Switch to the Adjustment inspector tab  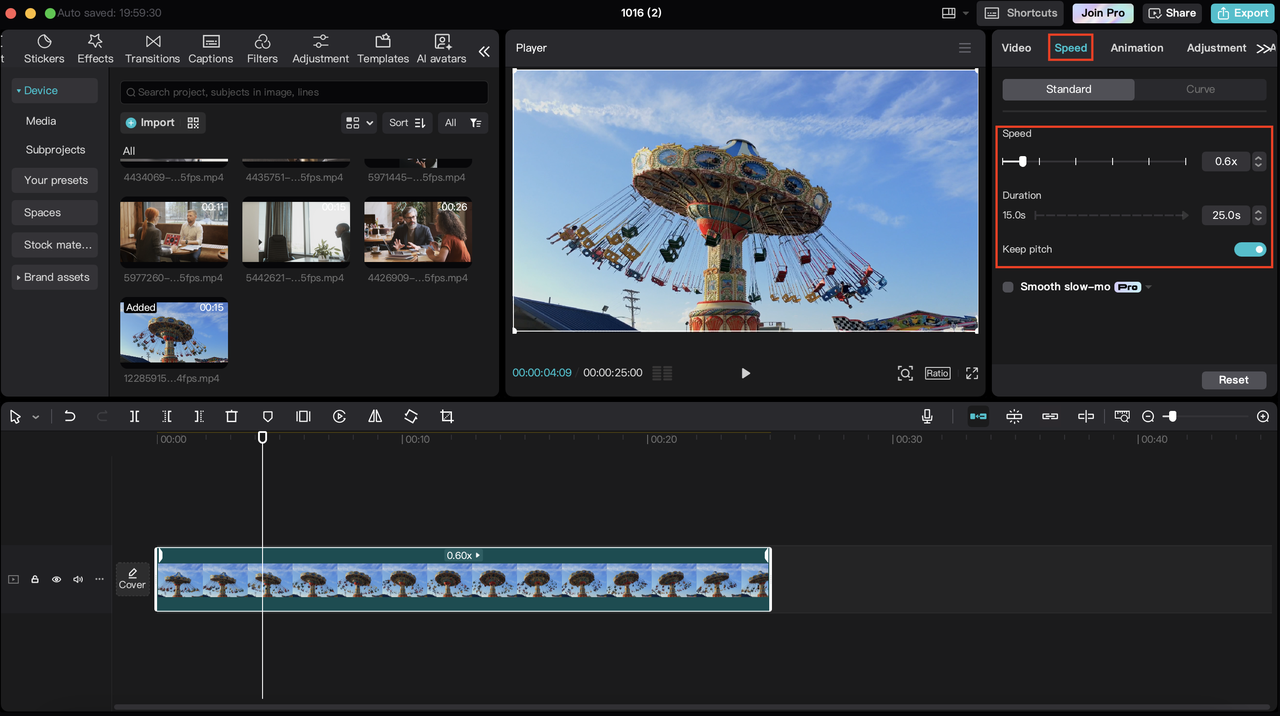coord(1216,48)
